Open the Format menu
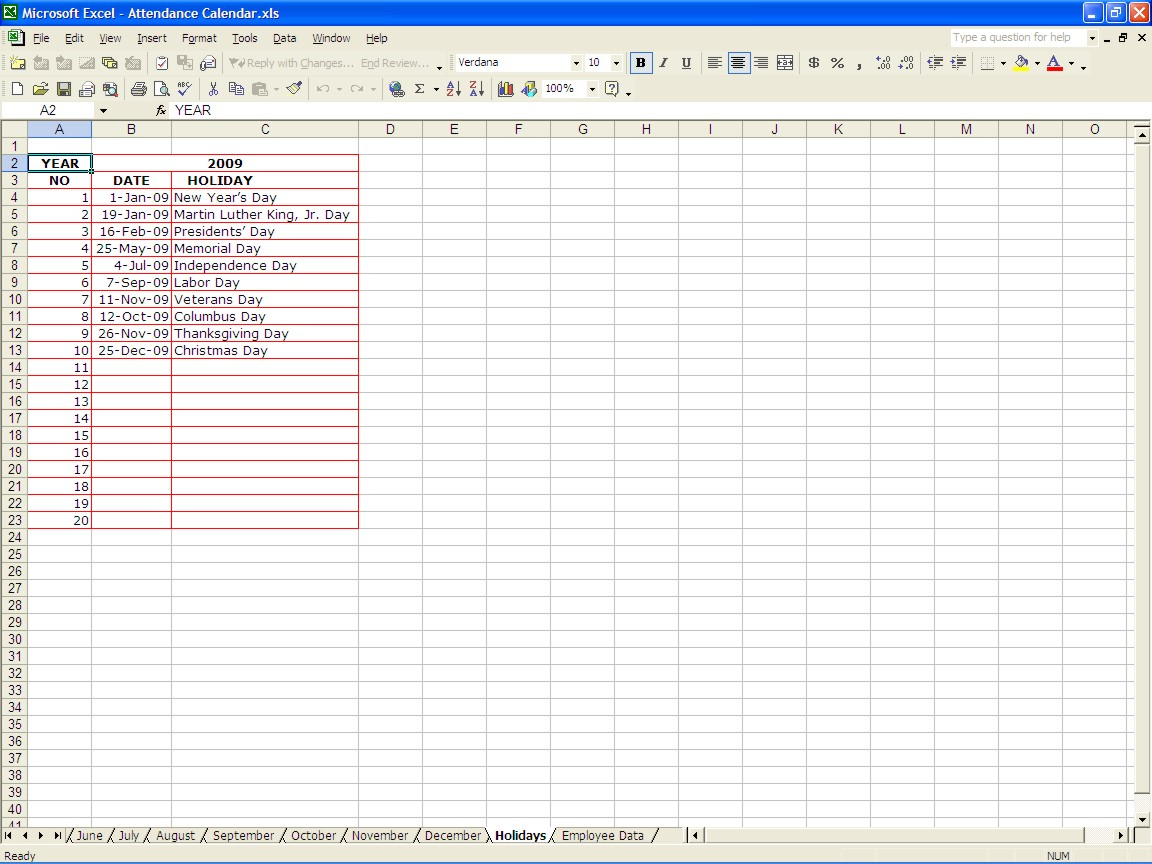 [199, 38]
